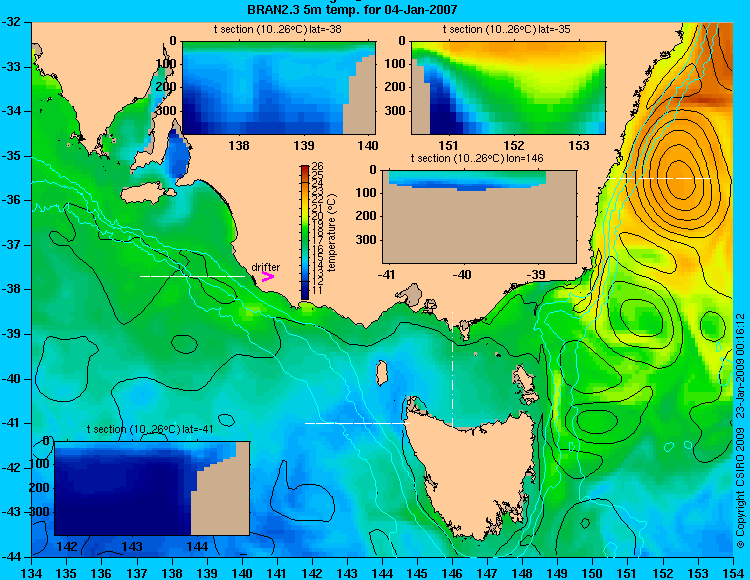The width and height of the screenshot is (750, 580).
Task: Click the '26' value atop the color bar
Action: pyautogui.click(x=317, y=166)
